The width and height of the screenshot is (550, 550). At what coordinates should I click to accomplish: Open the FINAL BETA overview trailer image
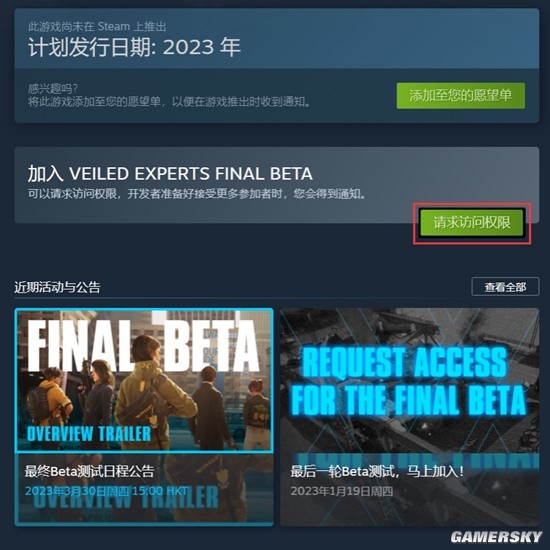pos(144,381)
